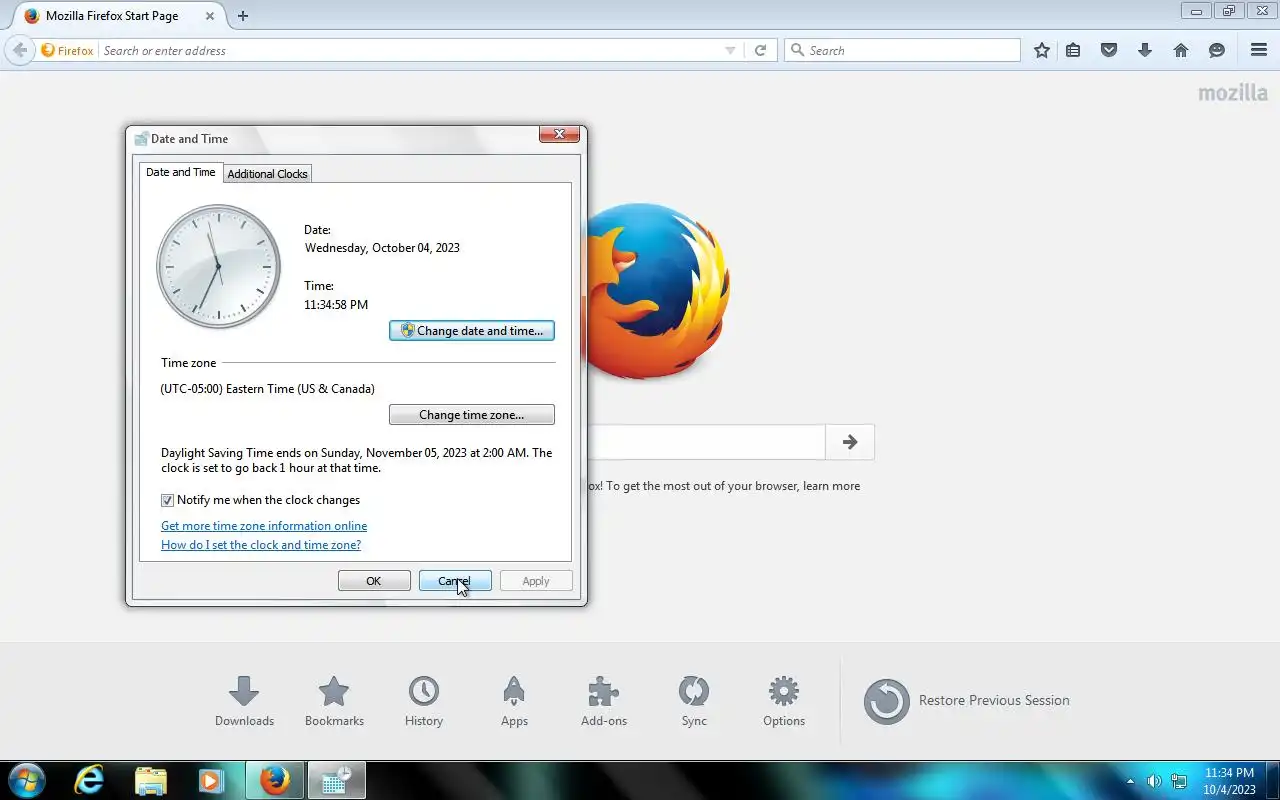The width and height of the screenshot is (1280, 800).
Task: Click the (UTC-05:00) Eastern Time text
Action: pyautogui.click(x=268, y=389)
